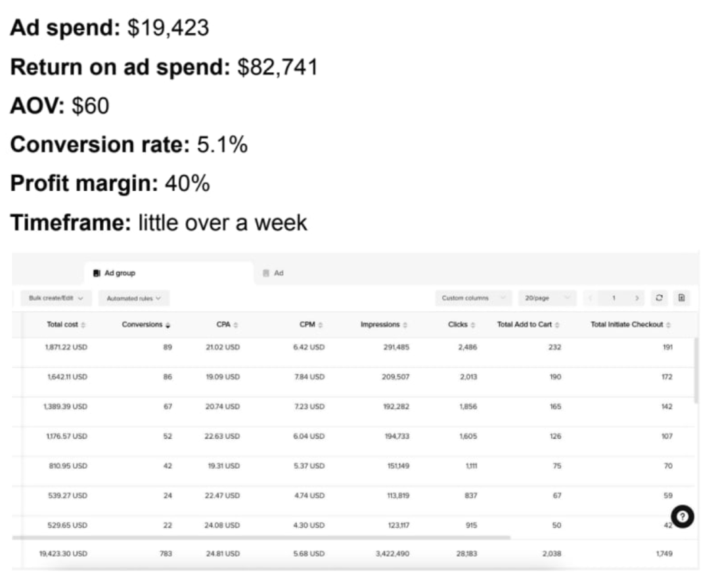Sort by Conversions column arrow
720x583 pixels.
(168, 325)
